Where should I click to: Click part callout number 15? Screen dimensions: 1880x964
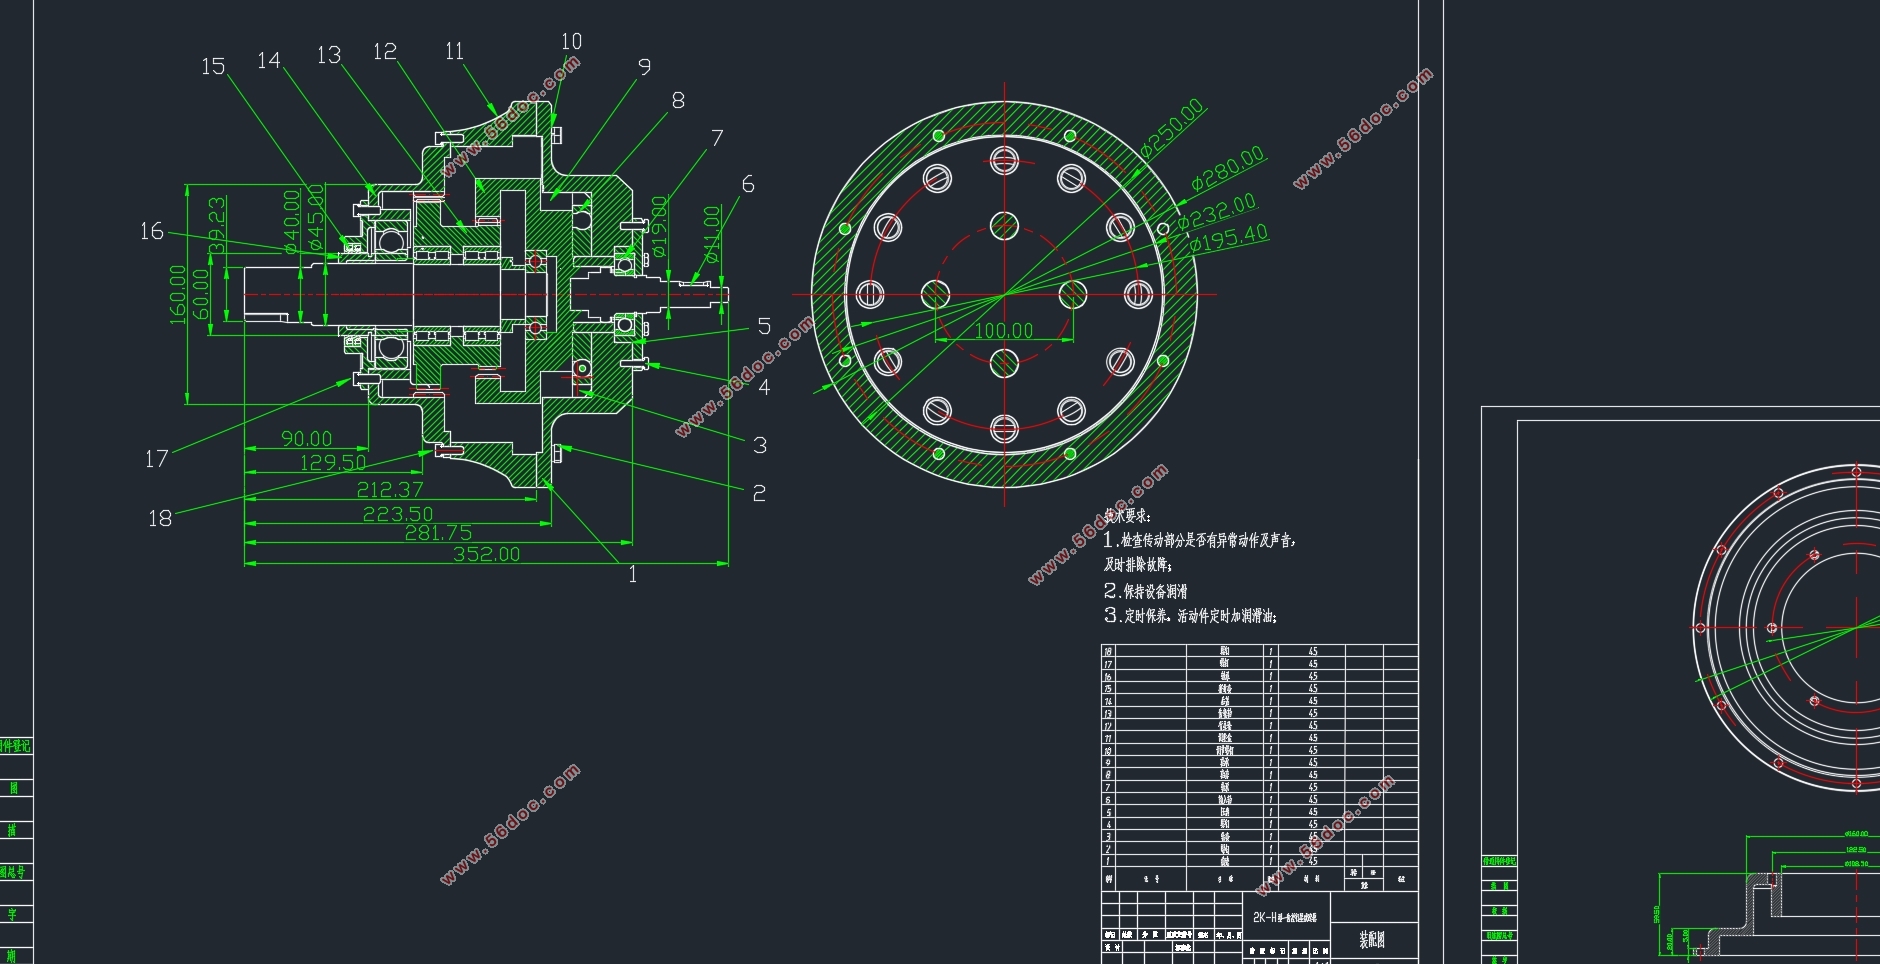(213, 67)
